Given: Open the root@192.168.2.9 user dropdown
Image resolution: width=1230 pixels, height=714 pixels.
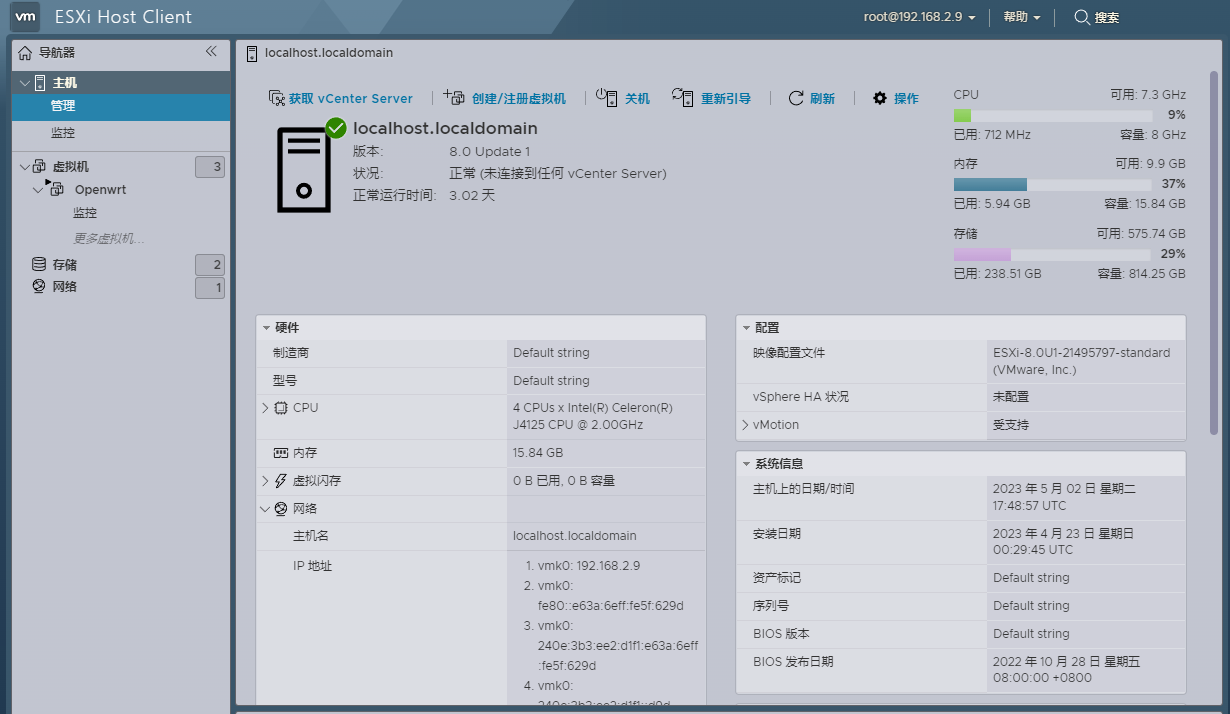Looking at the screenshot, I should tap(919, 17).
